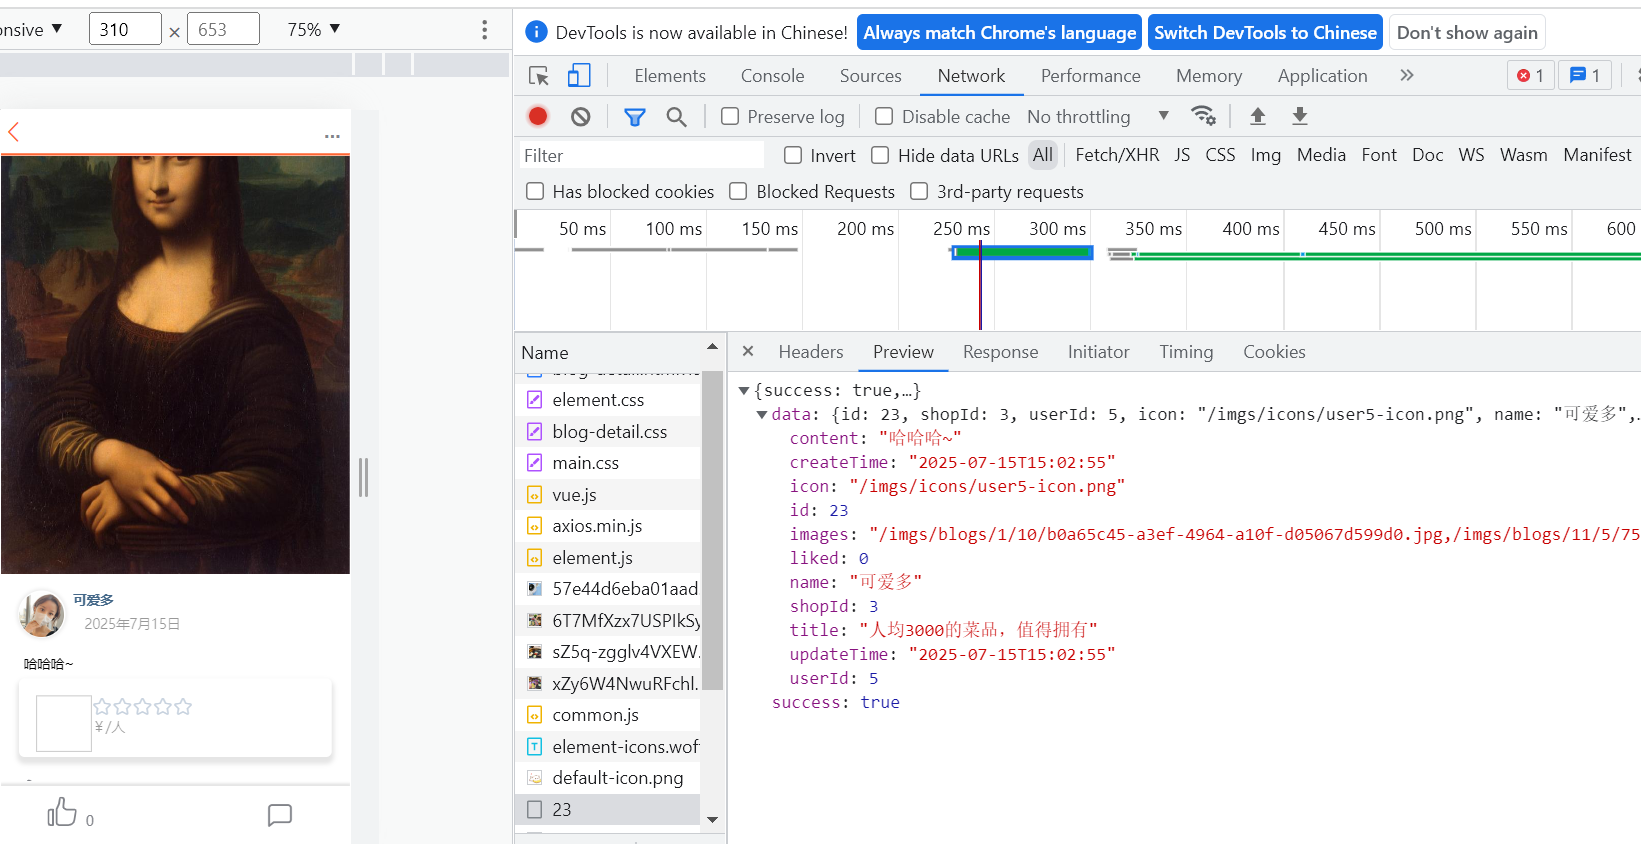Open device toolbar more options menu

point(485,30)
